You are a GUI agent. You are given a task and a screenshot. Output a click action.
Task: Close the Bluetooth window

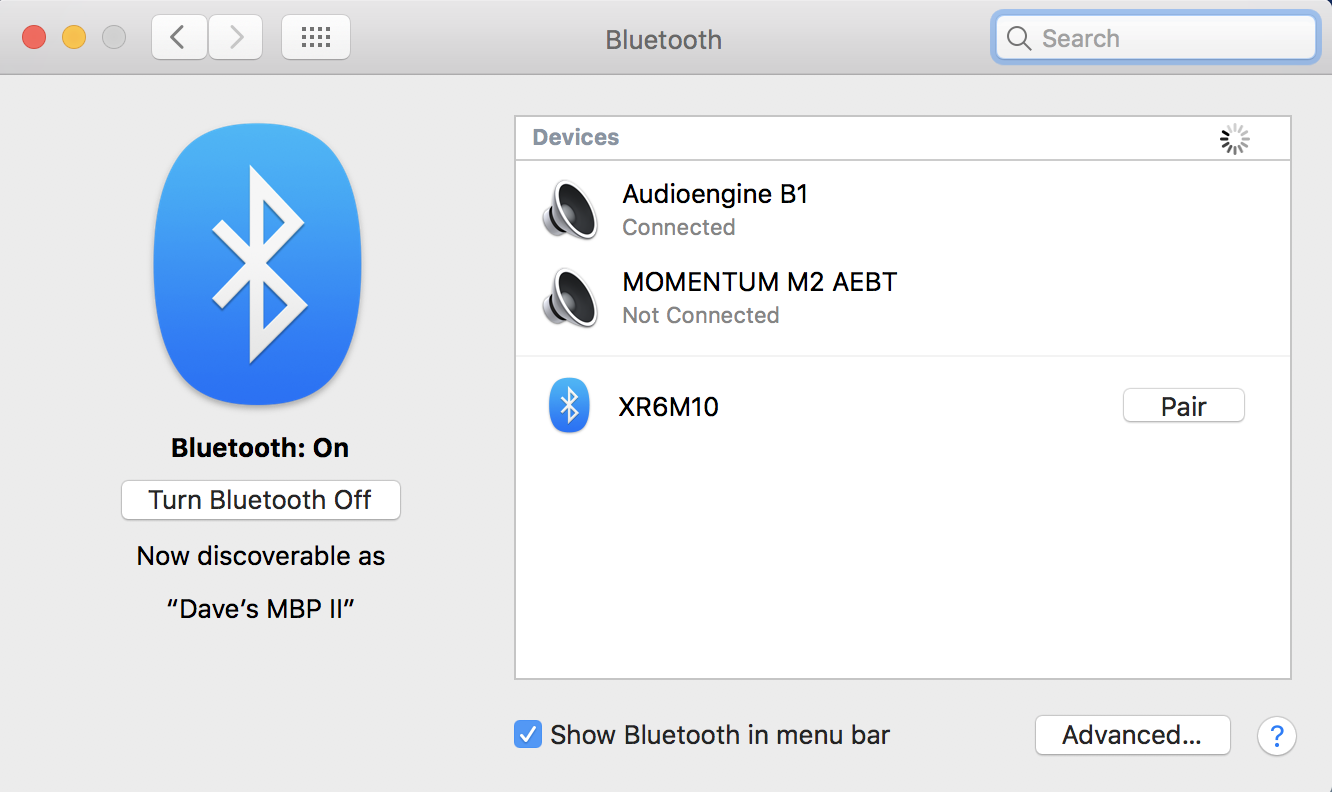point(34,38)
